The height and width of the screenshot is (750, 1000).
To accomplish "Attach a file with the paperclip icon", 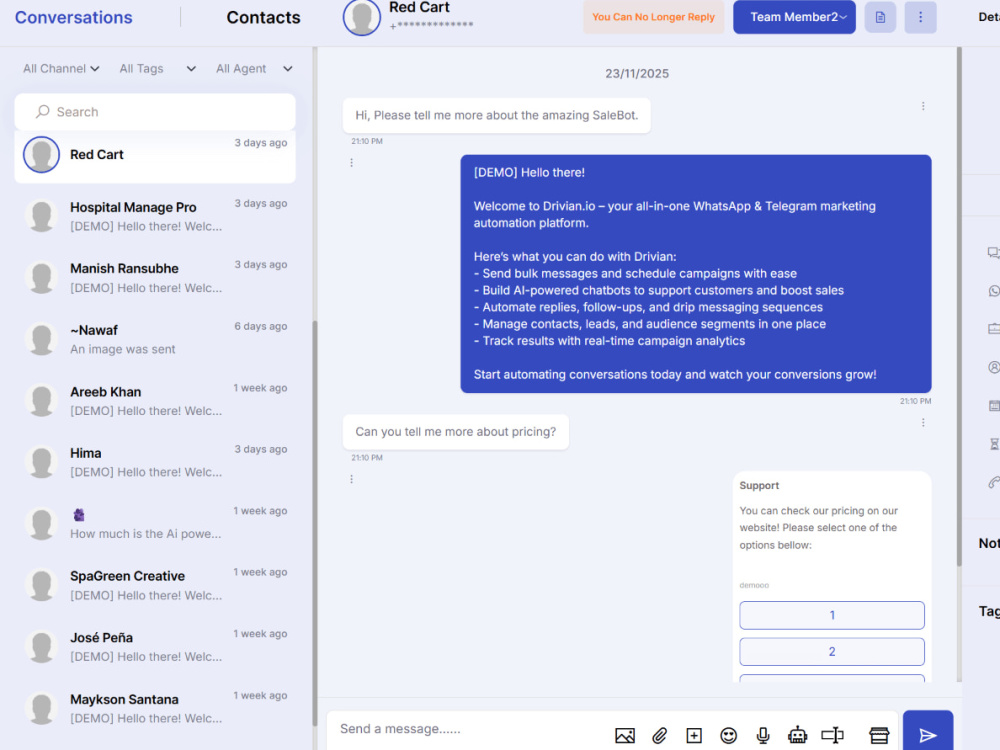I will (x=659, y=735).
